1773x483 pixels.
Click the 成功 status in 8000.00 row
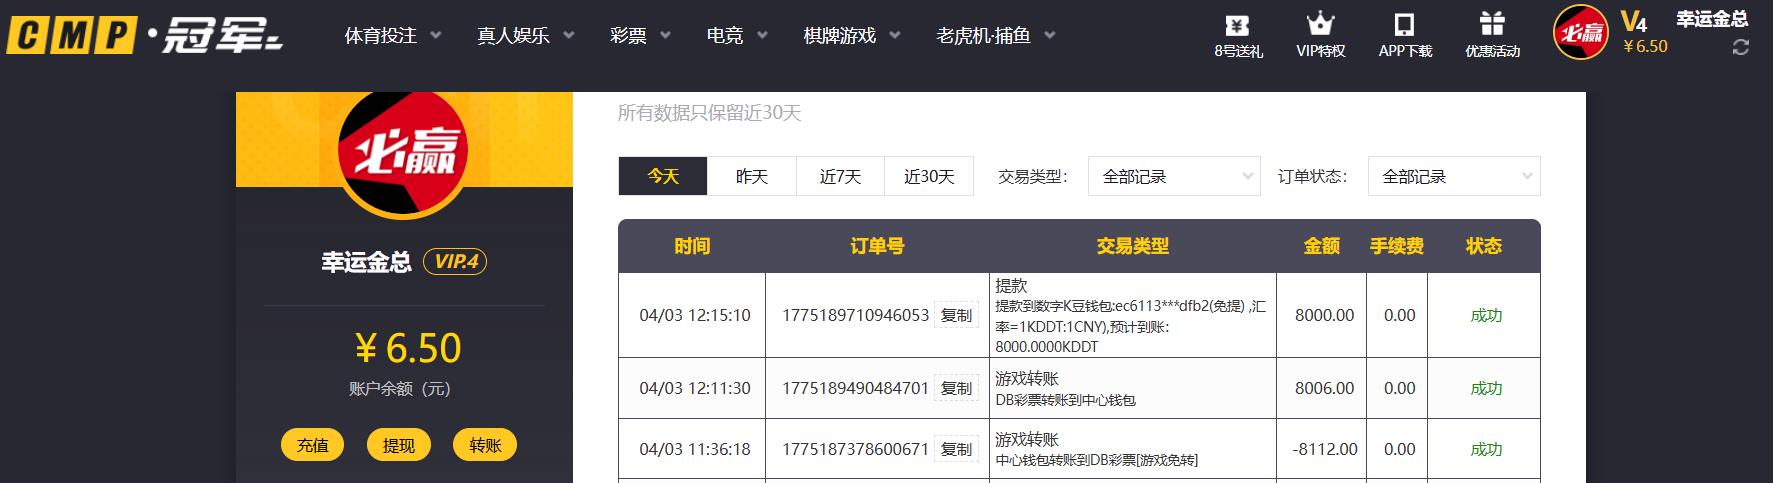click(1486, 315)
